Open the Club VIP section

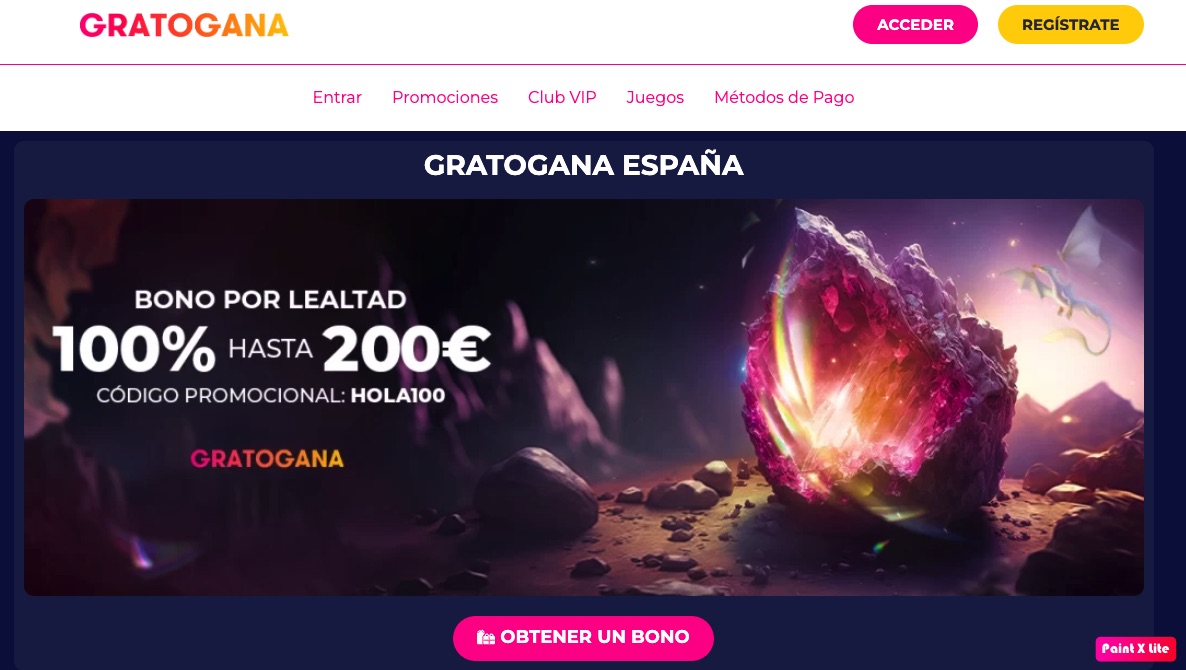pyautogui.click(x=562, y=98)
